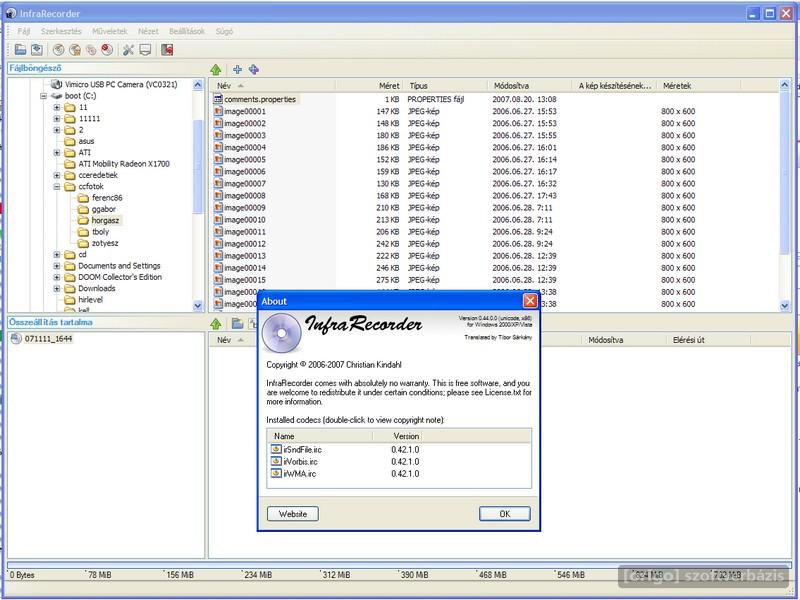The width and height of the screenshot is (800, 600).
Task: Click the green up arrow in the project pane
Action: 216,323
